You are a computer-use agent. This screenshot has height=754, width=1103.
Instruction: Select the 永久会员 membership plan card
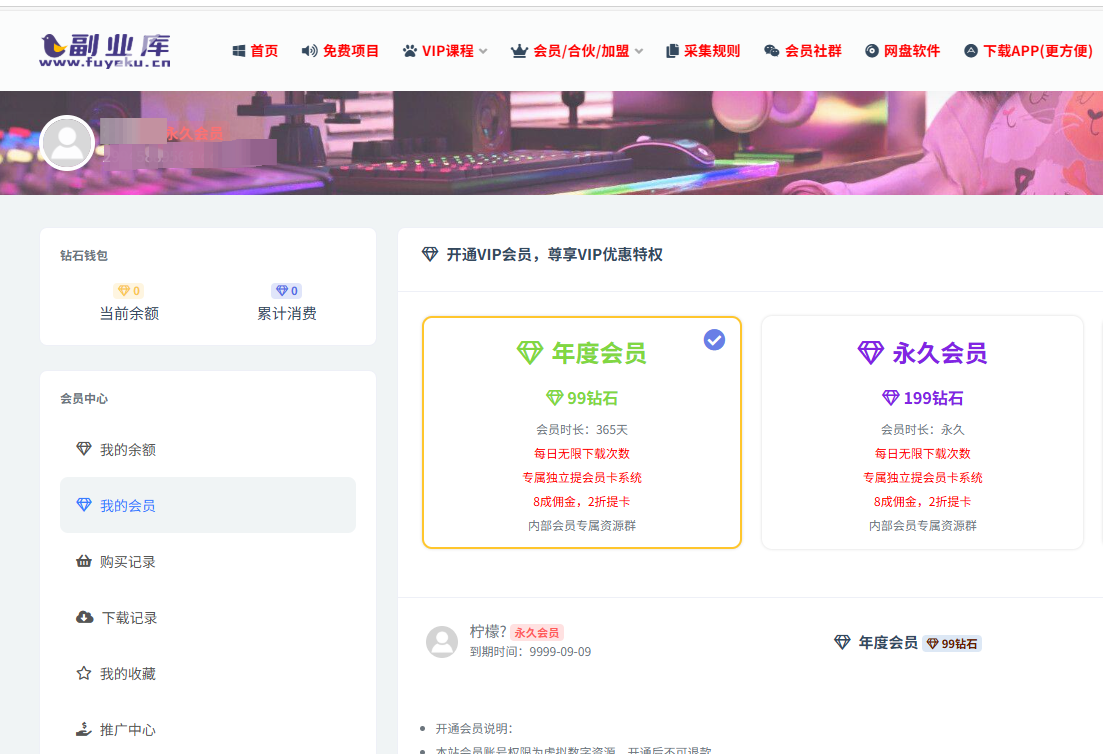tap(922, 432)
